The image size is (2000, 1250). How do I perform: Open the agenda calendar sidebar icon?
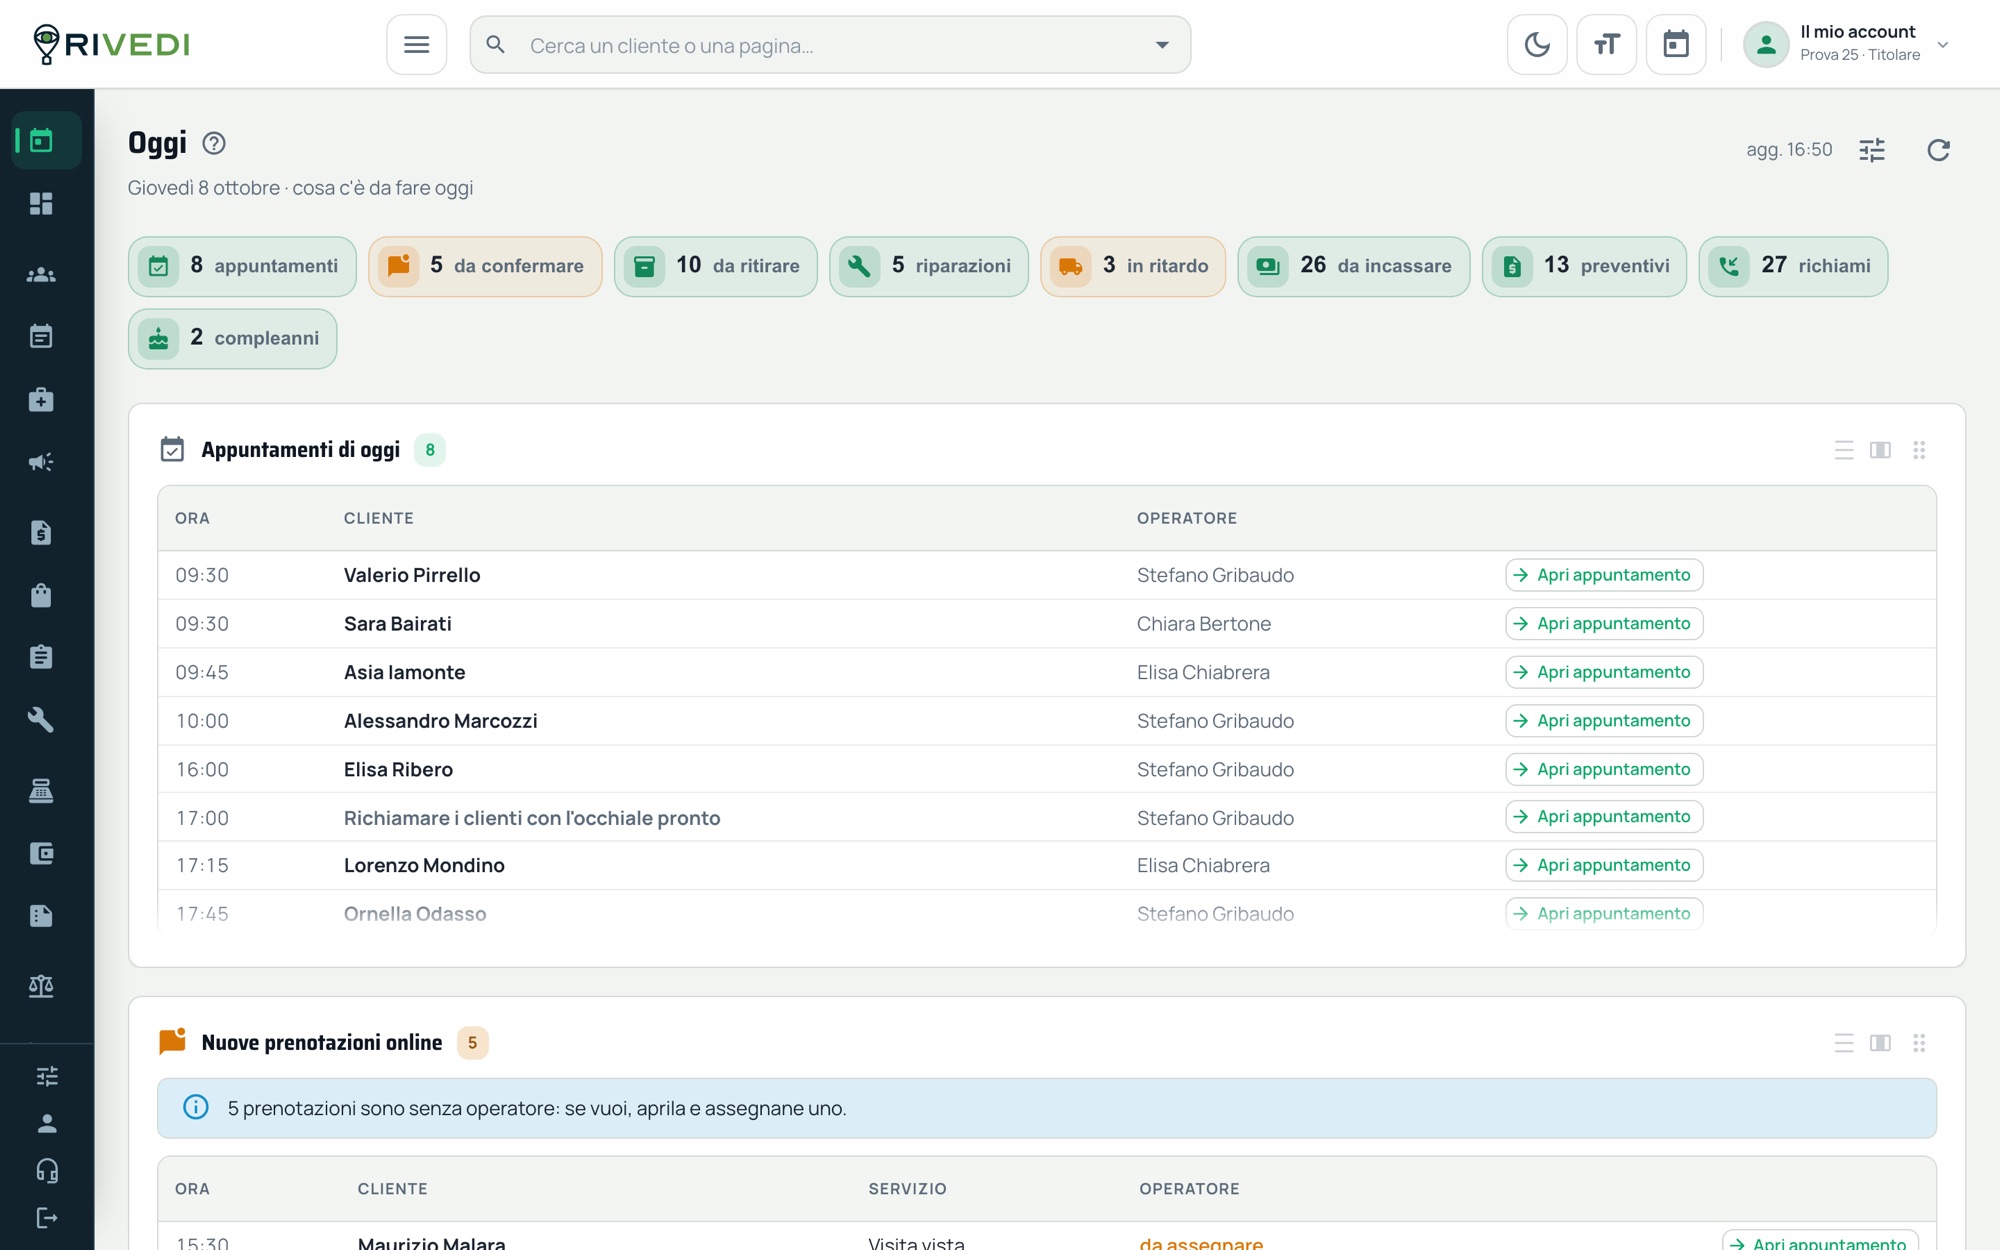coord(41,336)
